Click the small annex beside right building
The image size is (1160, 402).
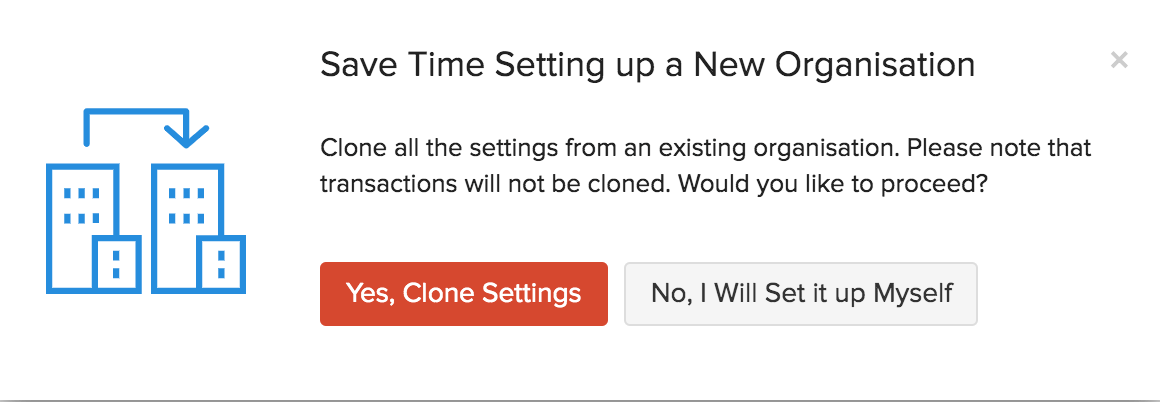point(221,265)
